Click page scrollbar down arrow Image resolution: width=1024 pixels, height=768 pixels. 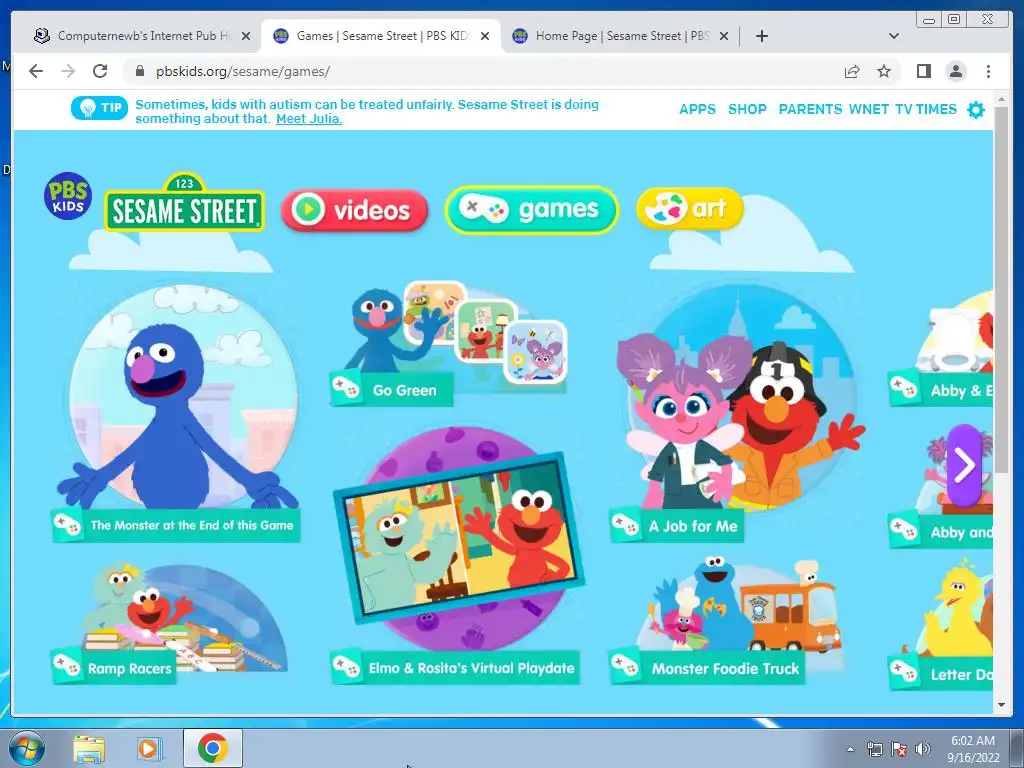1001,705
